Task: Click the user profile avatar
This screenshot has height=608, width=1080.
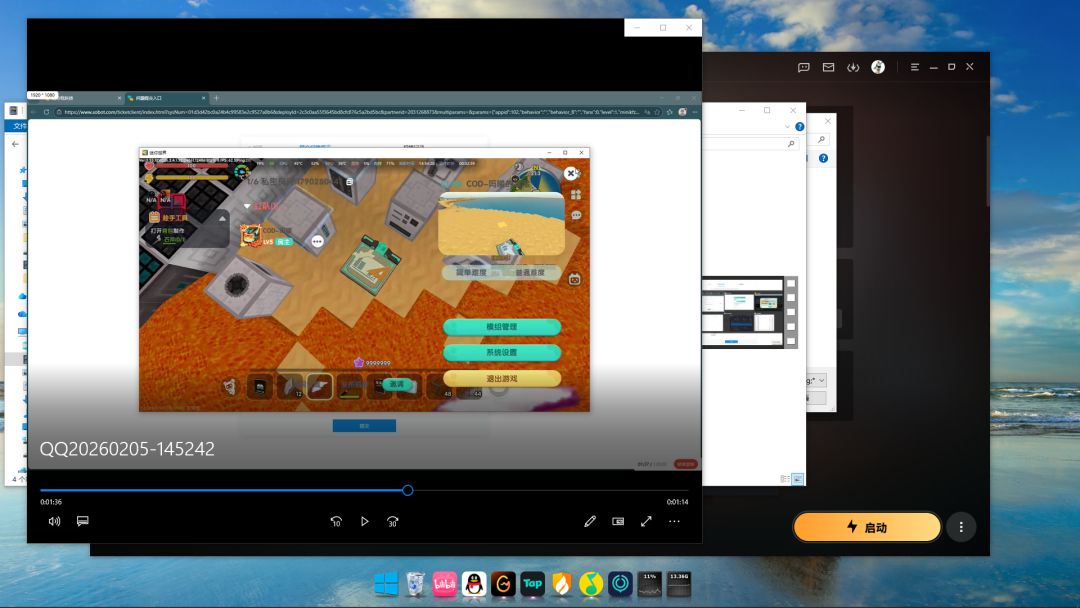Action: [878, 67]
